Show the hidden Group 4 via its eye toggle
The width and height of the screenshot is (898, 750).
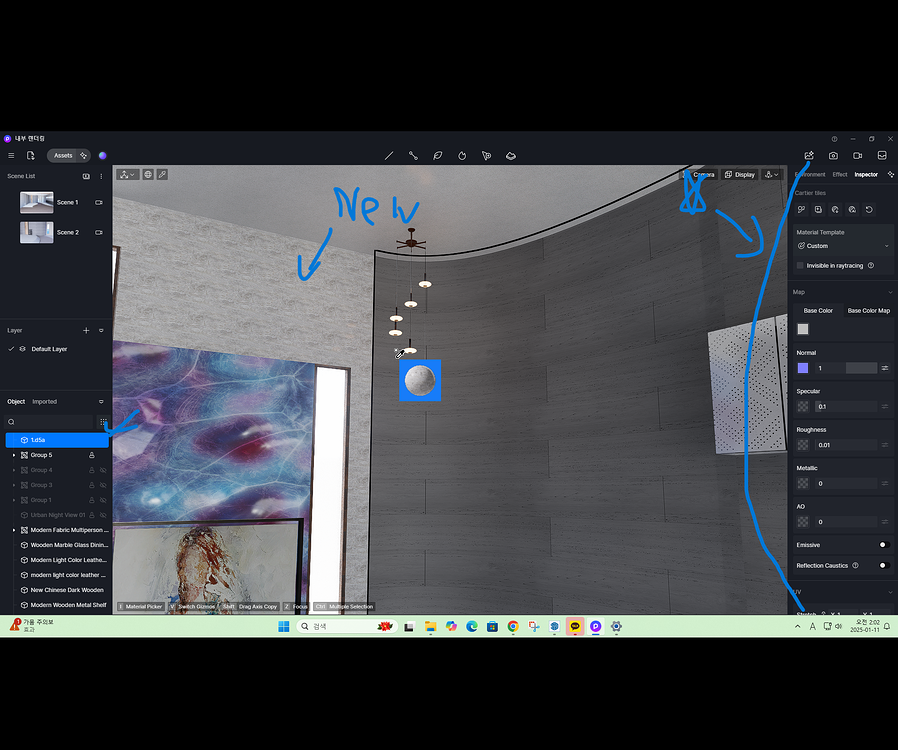point(103,469)
